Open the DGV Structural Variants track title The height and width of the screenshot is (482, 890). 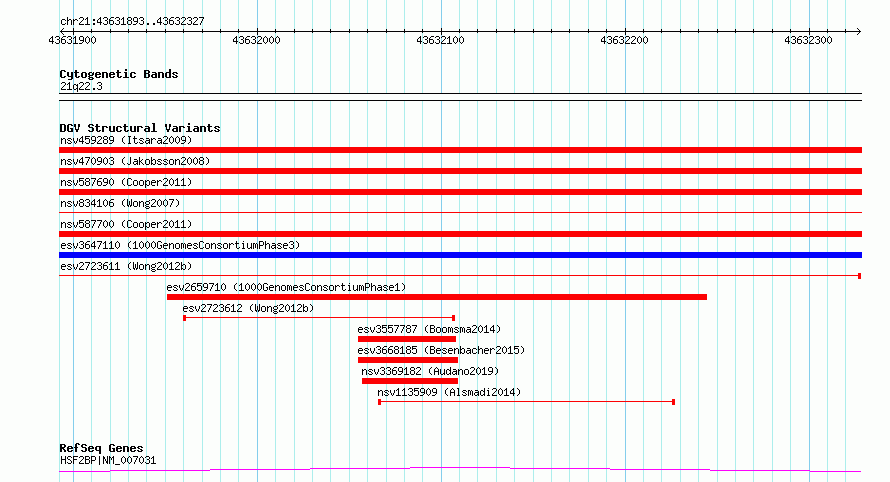click(140, 128)
